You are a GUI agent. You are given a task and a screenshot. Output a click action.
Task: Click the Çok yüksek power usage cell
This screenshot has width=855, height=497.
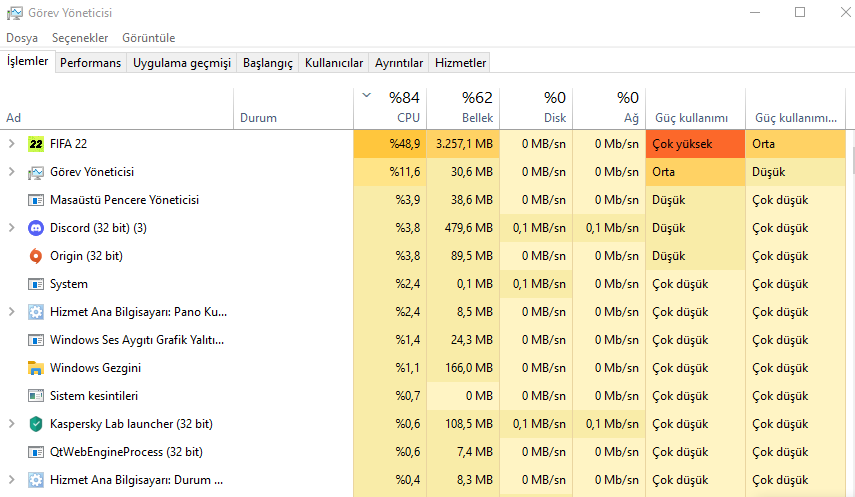695,144
